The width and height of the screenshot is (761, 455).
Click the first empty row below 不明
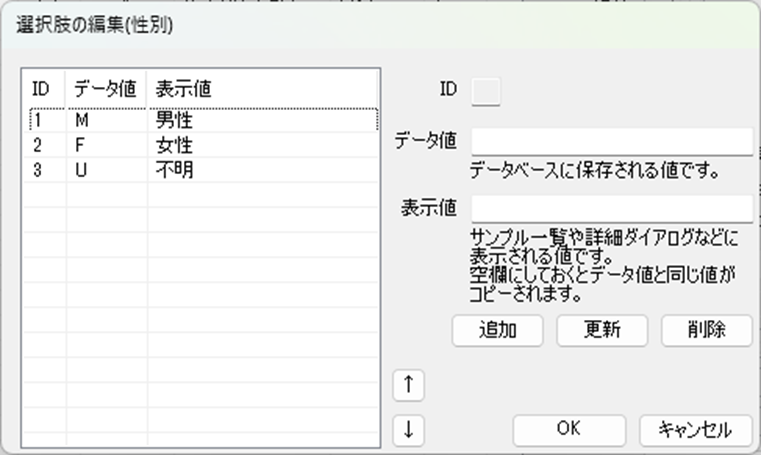click(x=200, y=195)
